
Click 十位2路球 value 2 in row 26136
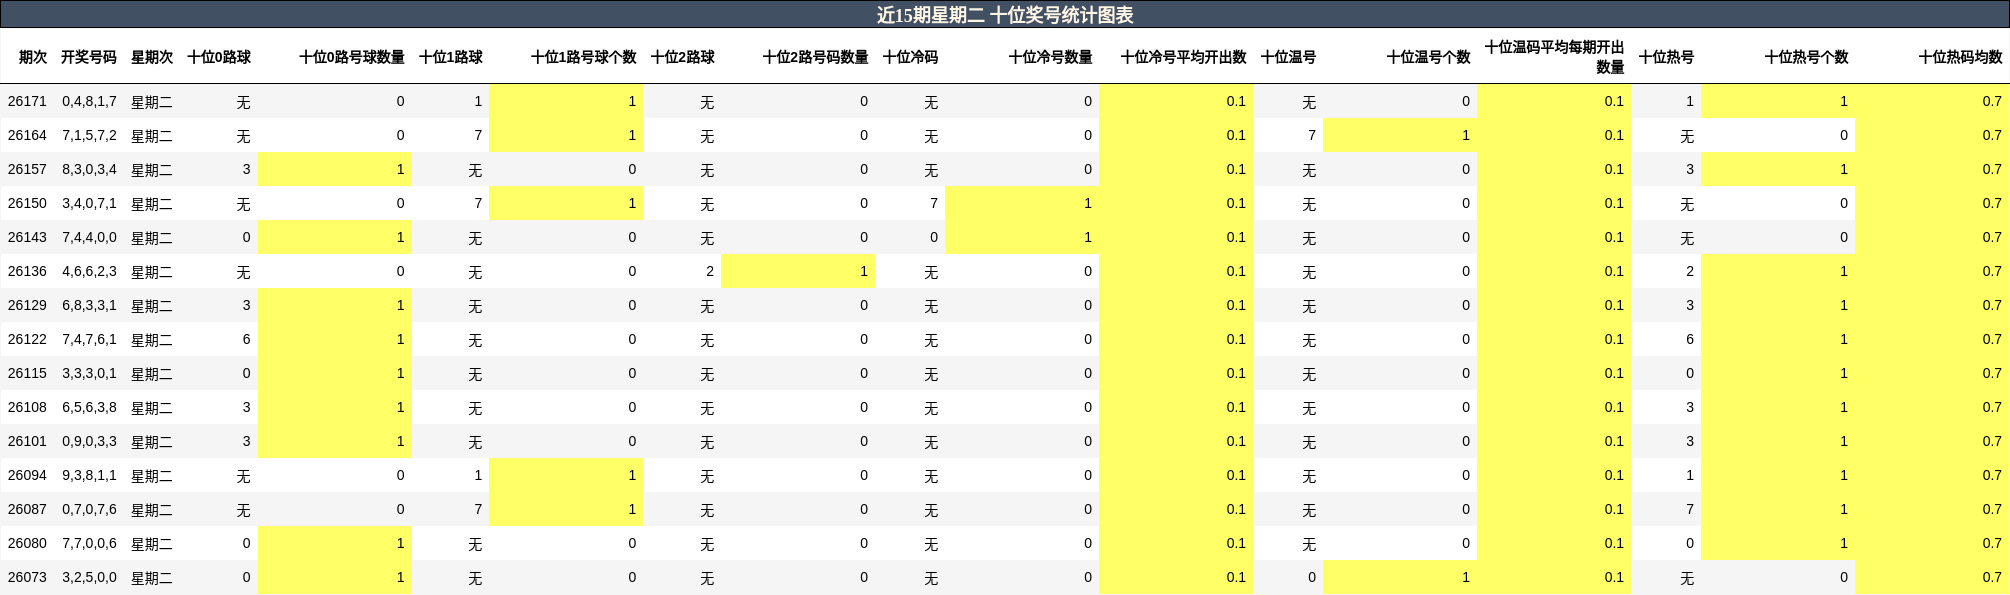(x=710, y=271)
